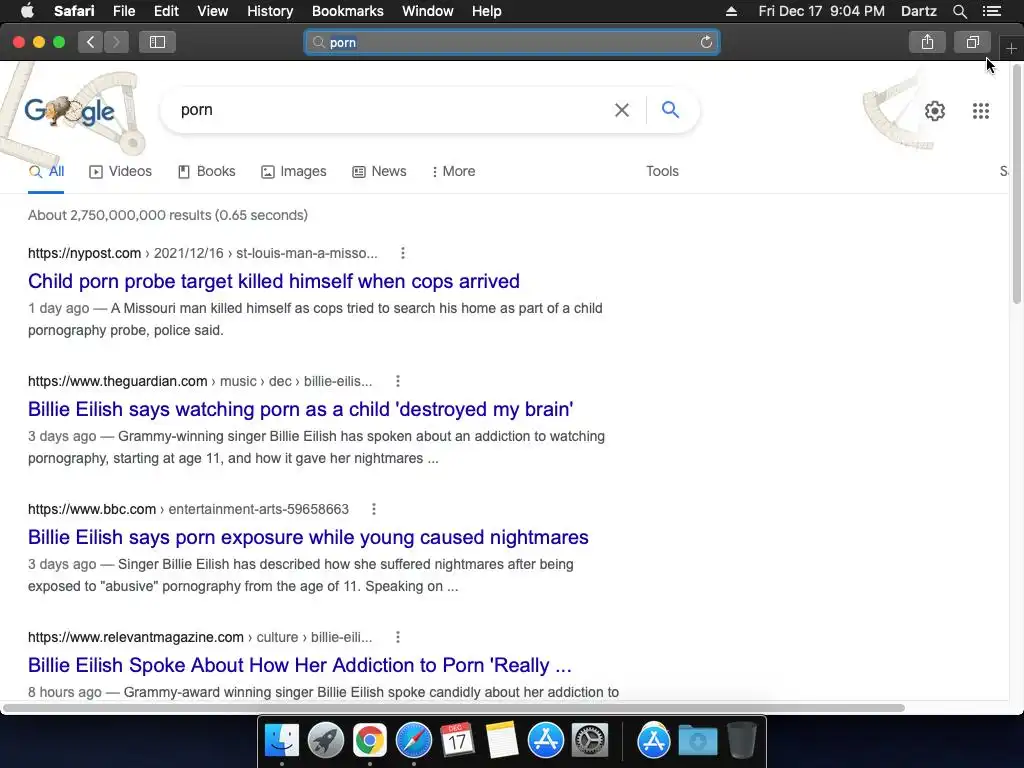
Task: Launch Launchpad rocket in the Dock
Action: tap(325, 741)
